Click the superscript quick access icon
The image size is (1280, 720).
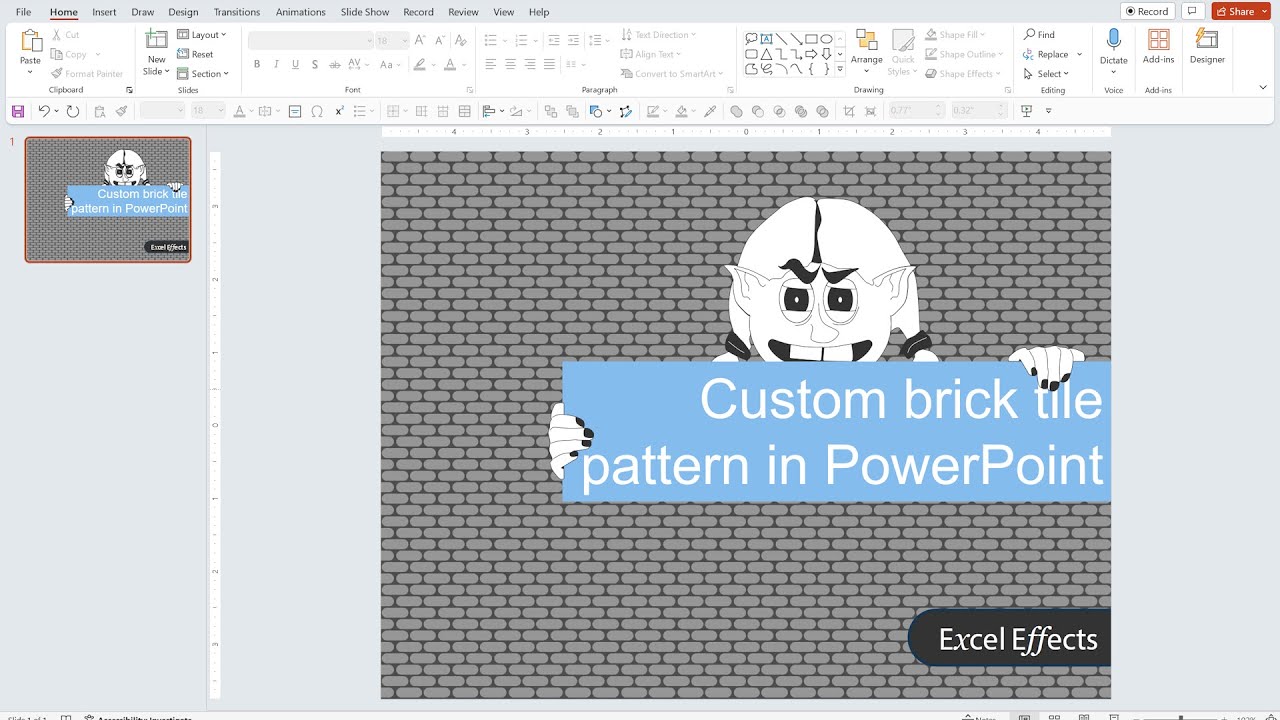[x=340, y=111]
